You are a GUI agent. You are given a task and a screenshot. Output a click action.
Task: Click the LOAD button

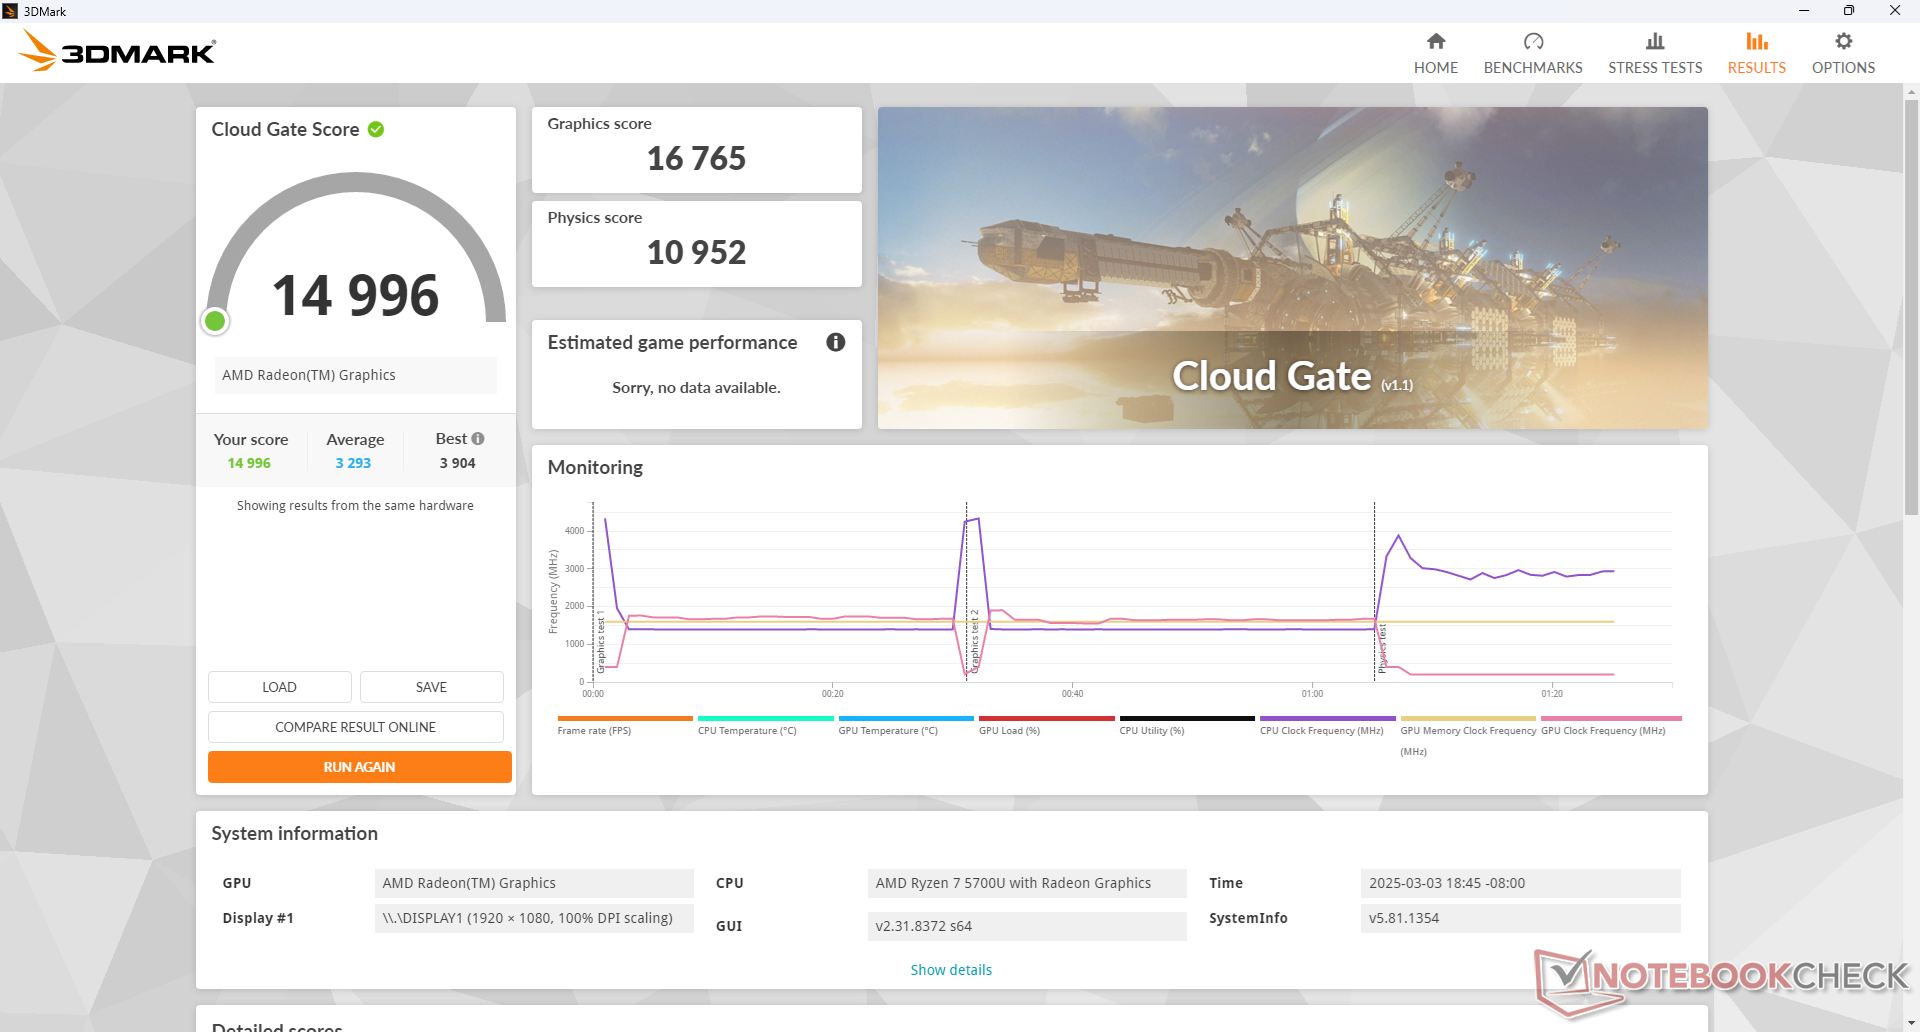(279, 687)
